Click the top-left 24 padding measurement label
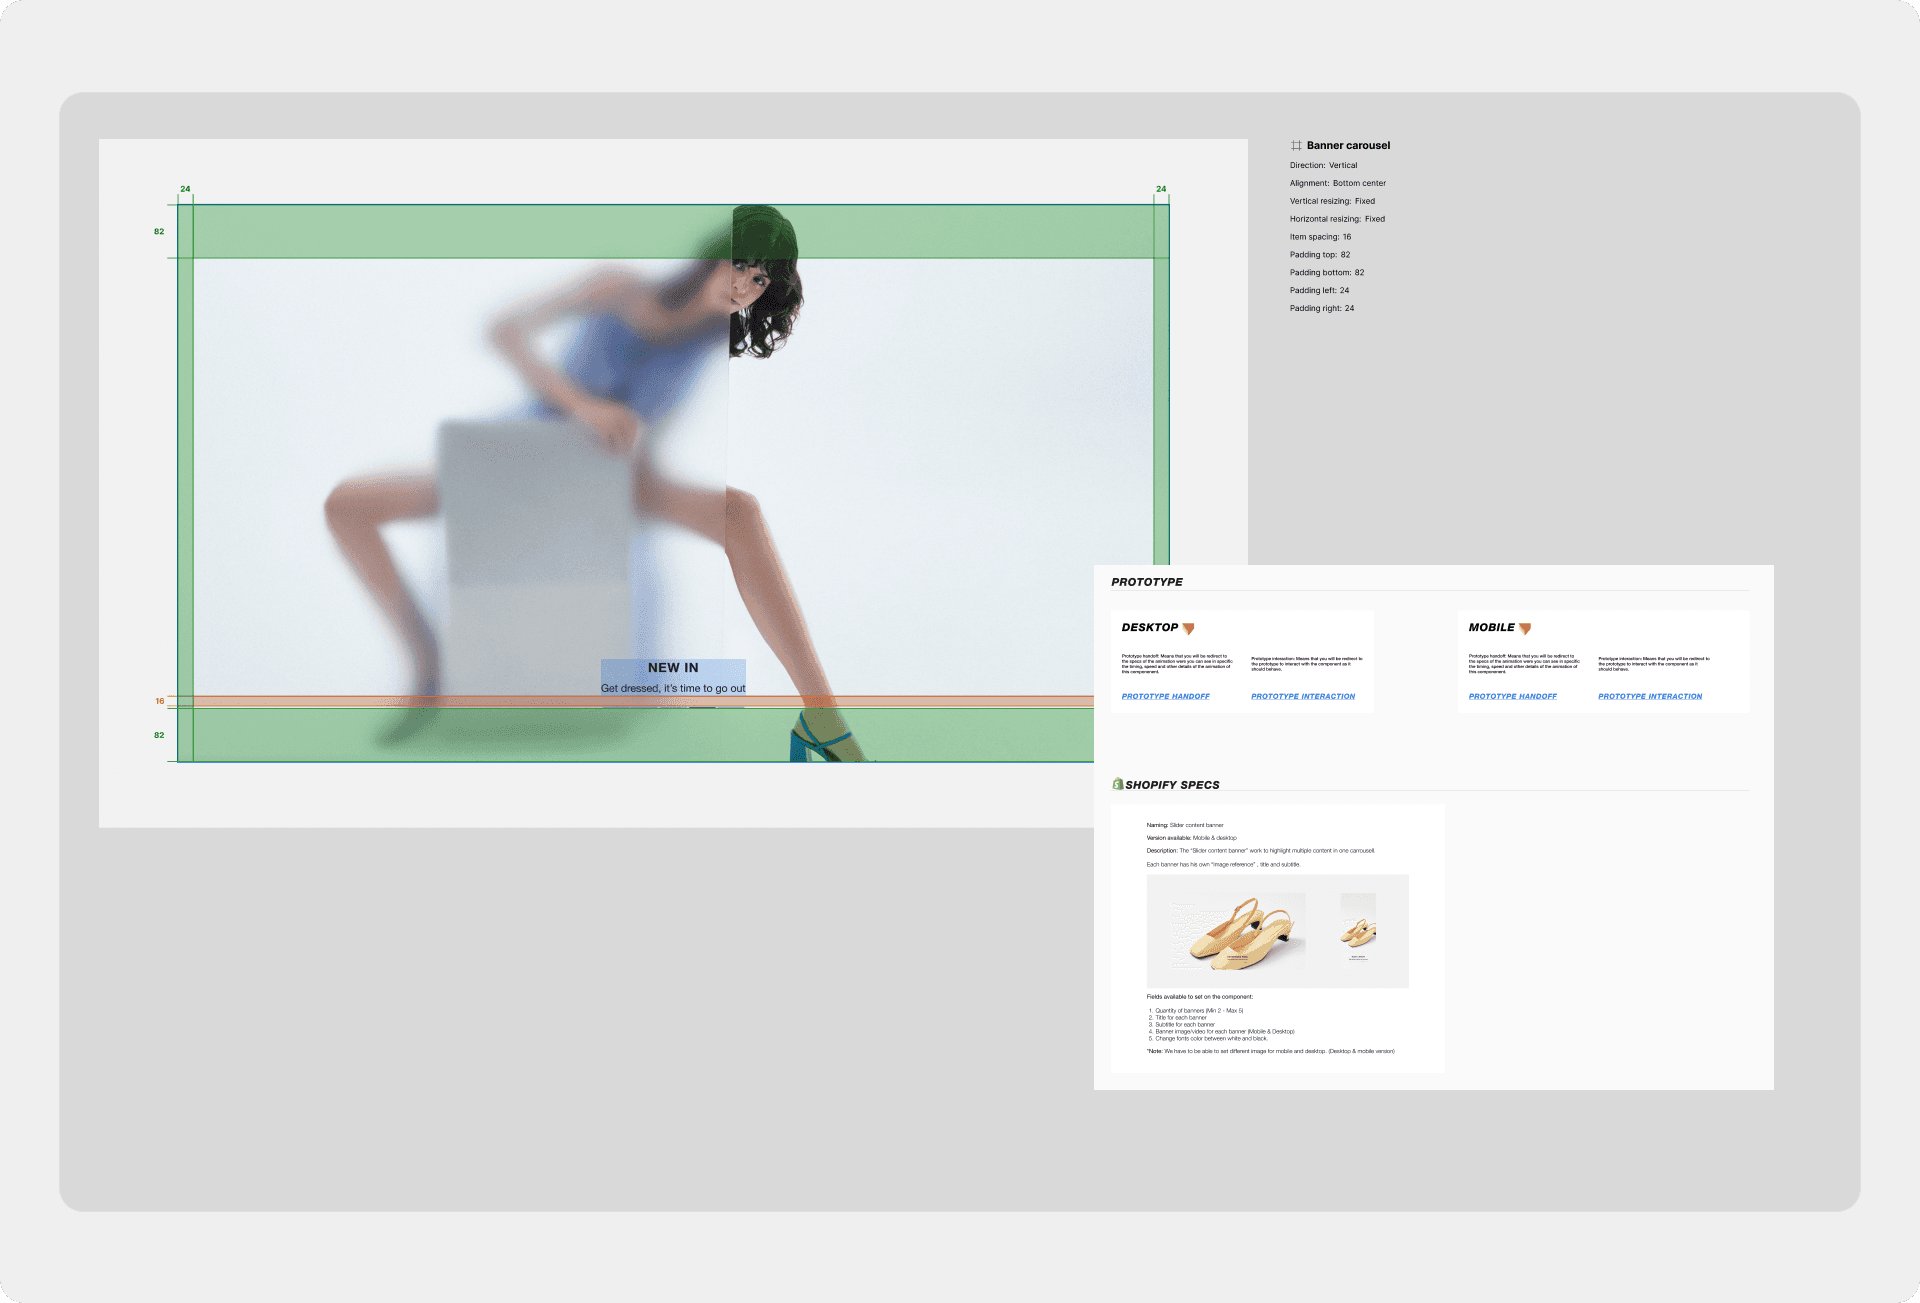 [x=185, y=189]
